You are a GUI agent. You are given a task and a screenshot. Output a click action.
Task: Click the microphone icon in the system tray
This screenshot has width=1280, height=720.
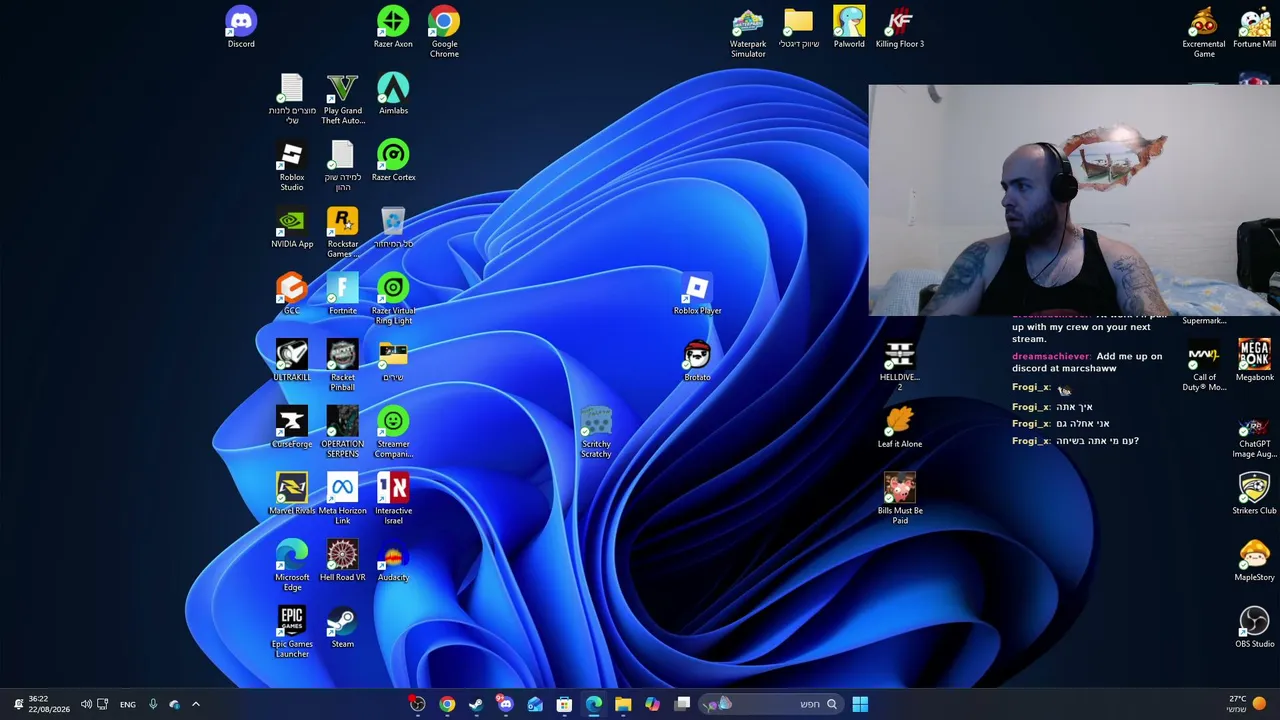(x=153, y=704)
